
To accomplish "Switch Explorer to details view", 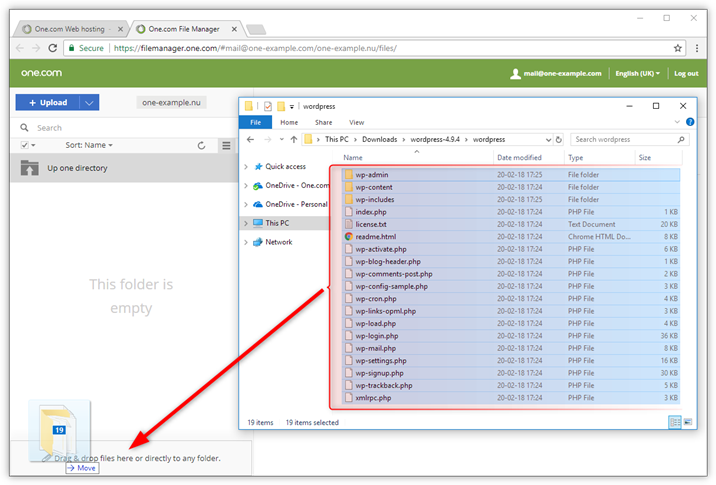I will click(x=675, y=422).
